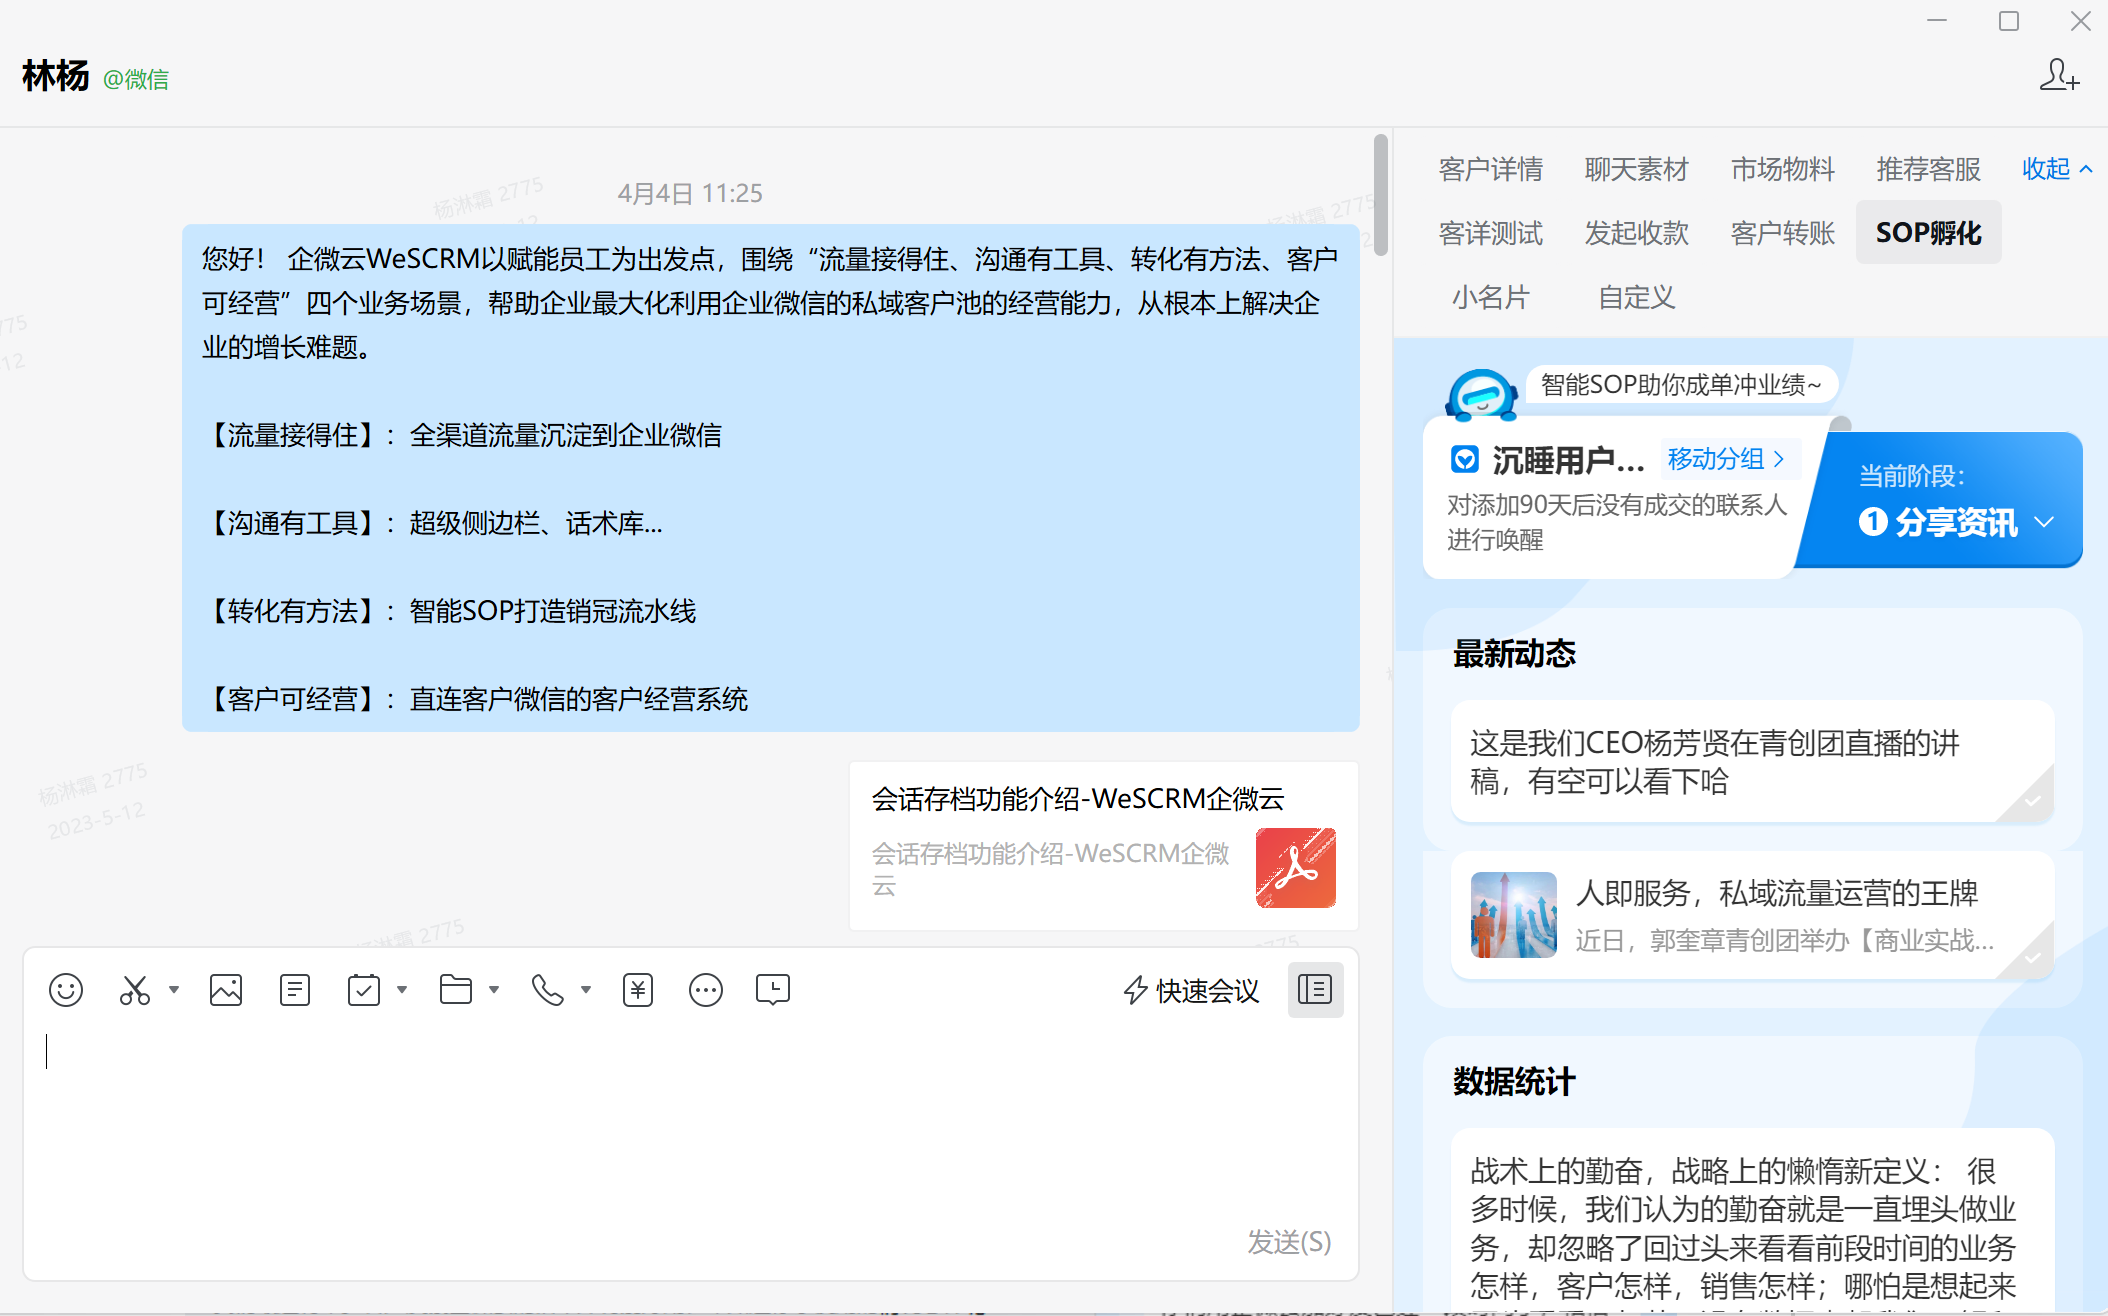The width and height of the screenshot is (2108, 1316).
Task: Open the CEO livestream script card
Action: tap(1752, 761)
